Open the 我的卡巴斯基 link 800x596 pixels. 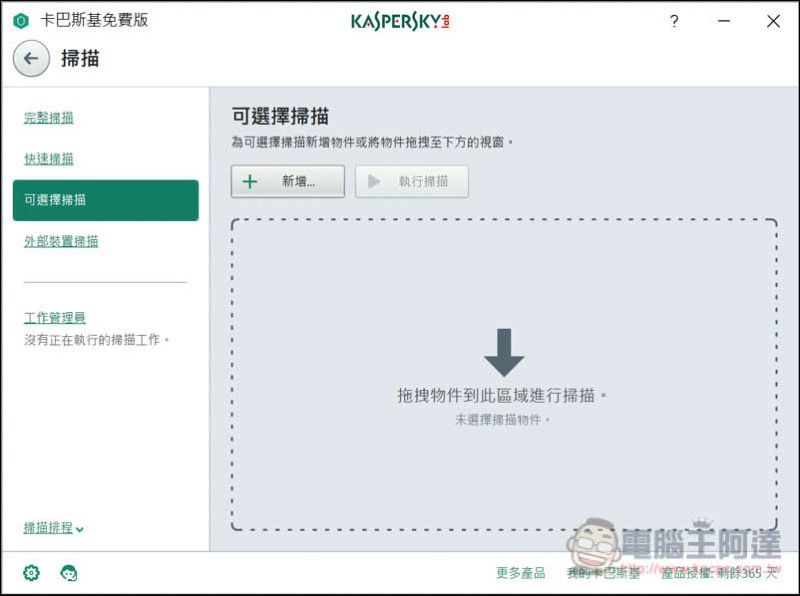[604, 573]
